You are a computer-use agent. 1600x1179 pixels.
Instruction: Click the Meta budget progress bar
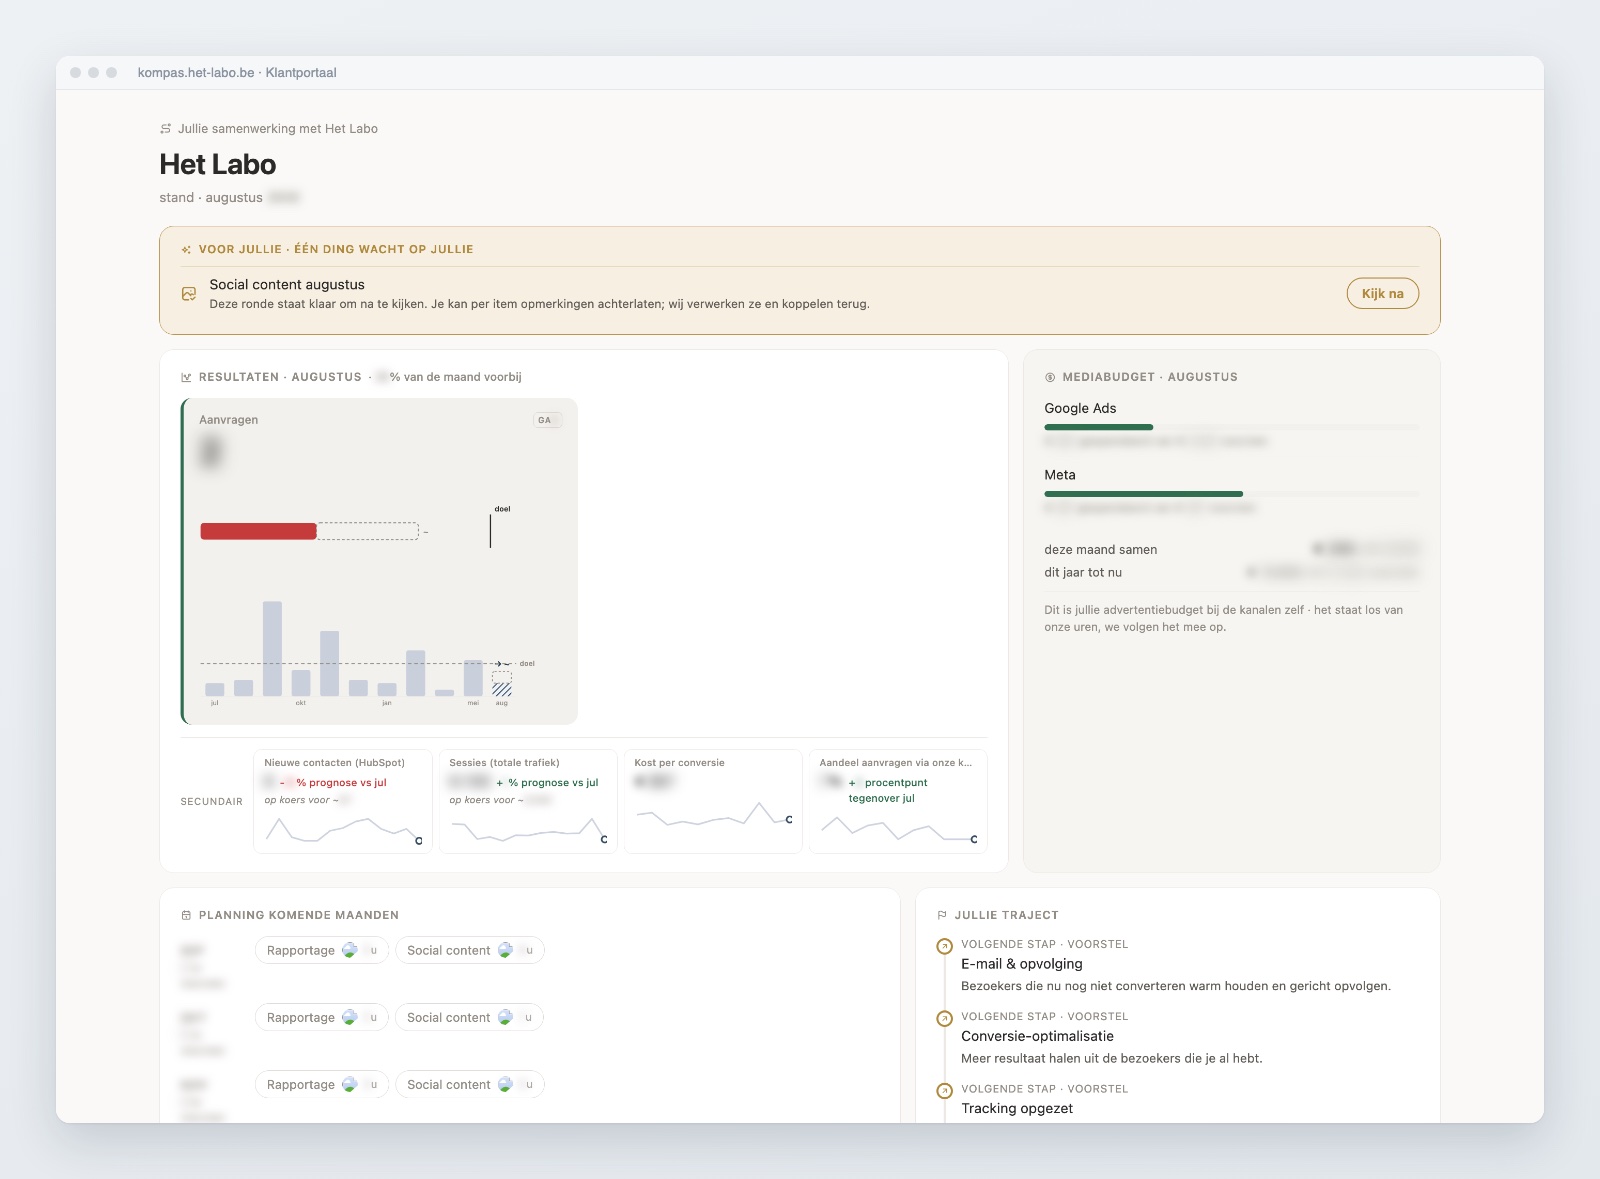click(1231, 494)
